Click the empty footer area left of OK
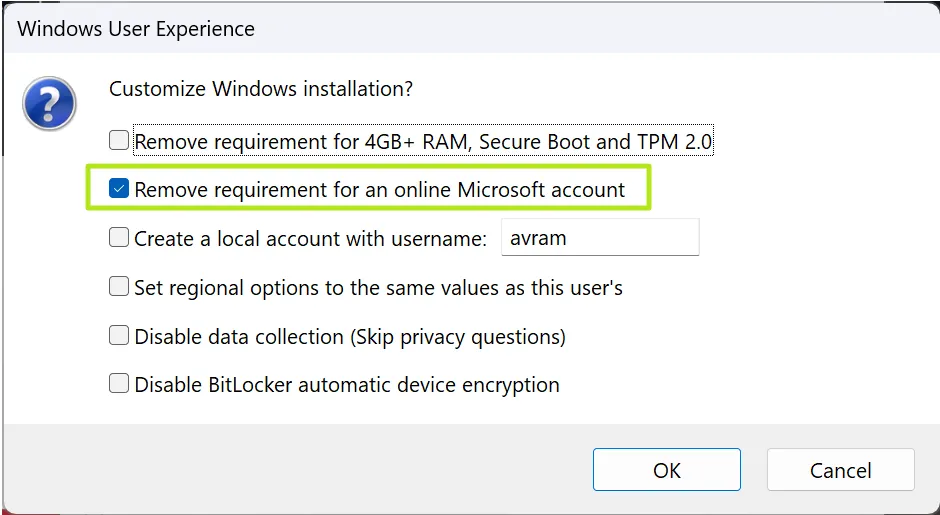 point(300,469)
